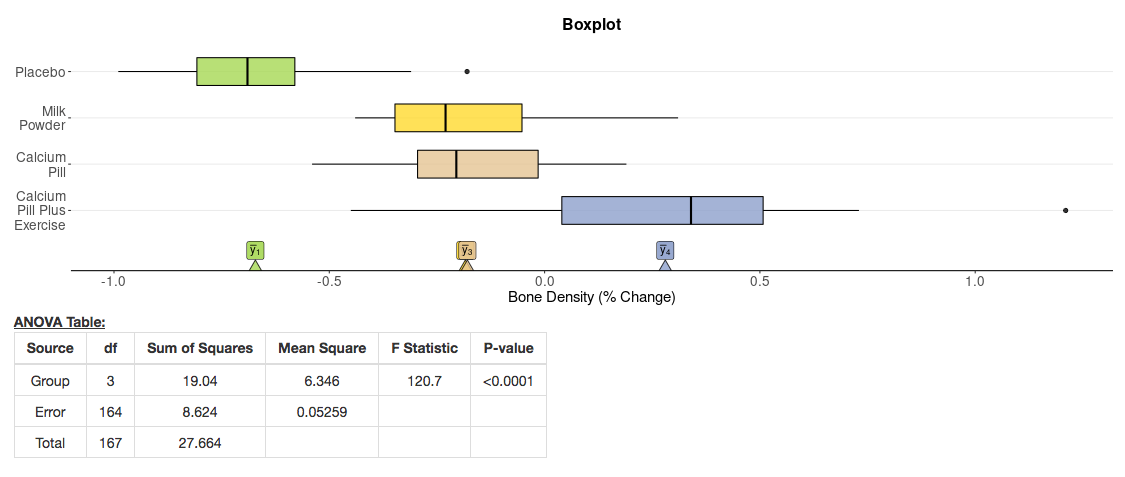Click the Calcium Pill Plus Exercise outlier dot
This screenshot has height=477, width=1125.
(1066, 210)
